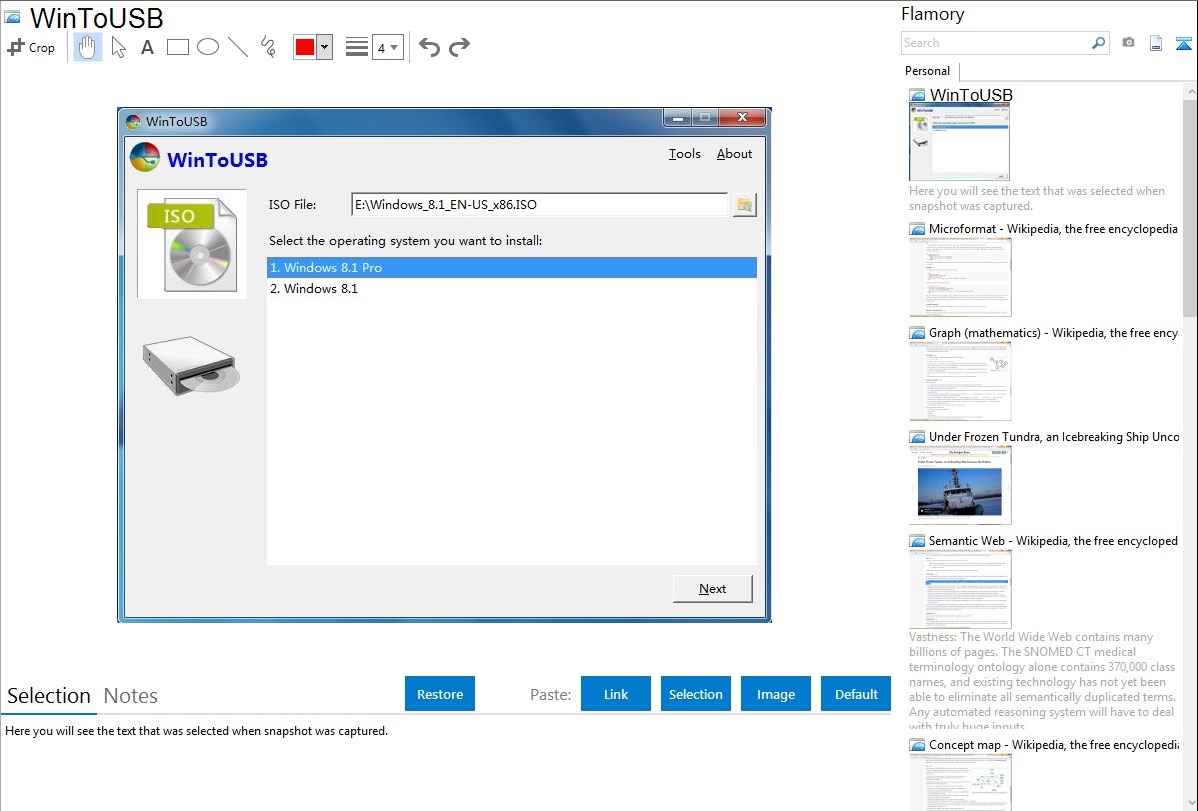Select 2. Windows 8.1 entry
The image size is (1198, 811).
(512, 289)
